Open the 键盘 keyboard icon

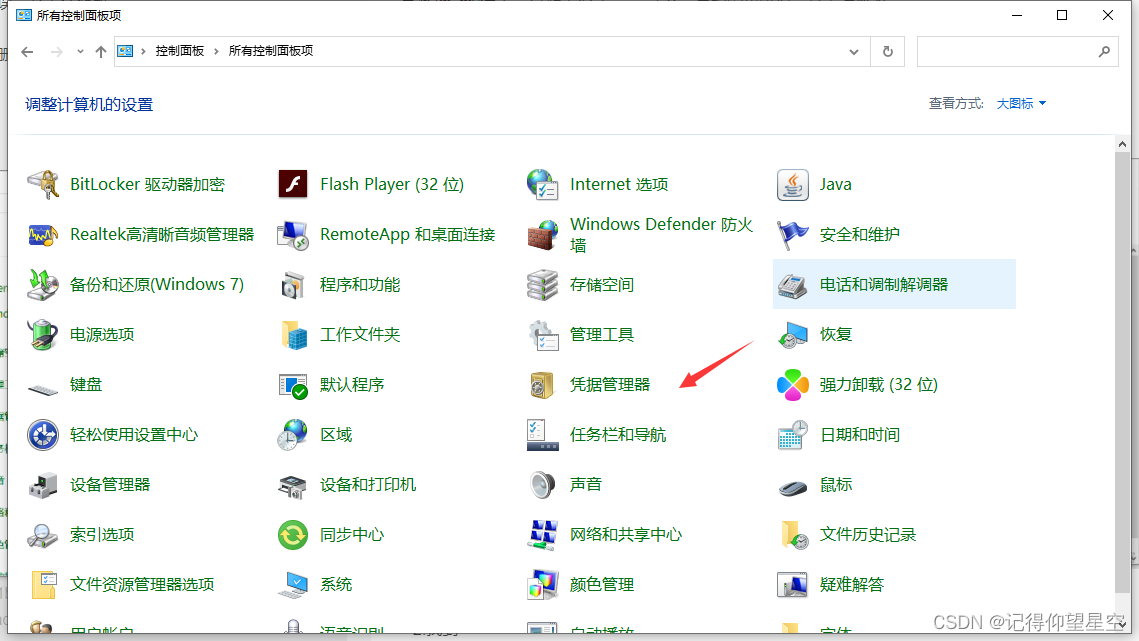pos(43,389)
